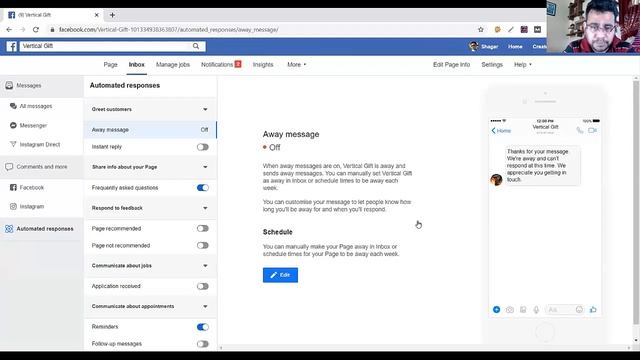Turn off the Reminders toggle
The height and width of the screenshot is (360, 640).
click(202, 327)
